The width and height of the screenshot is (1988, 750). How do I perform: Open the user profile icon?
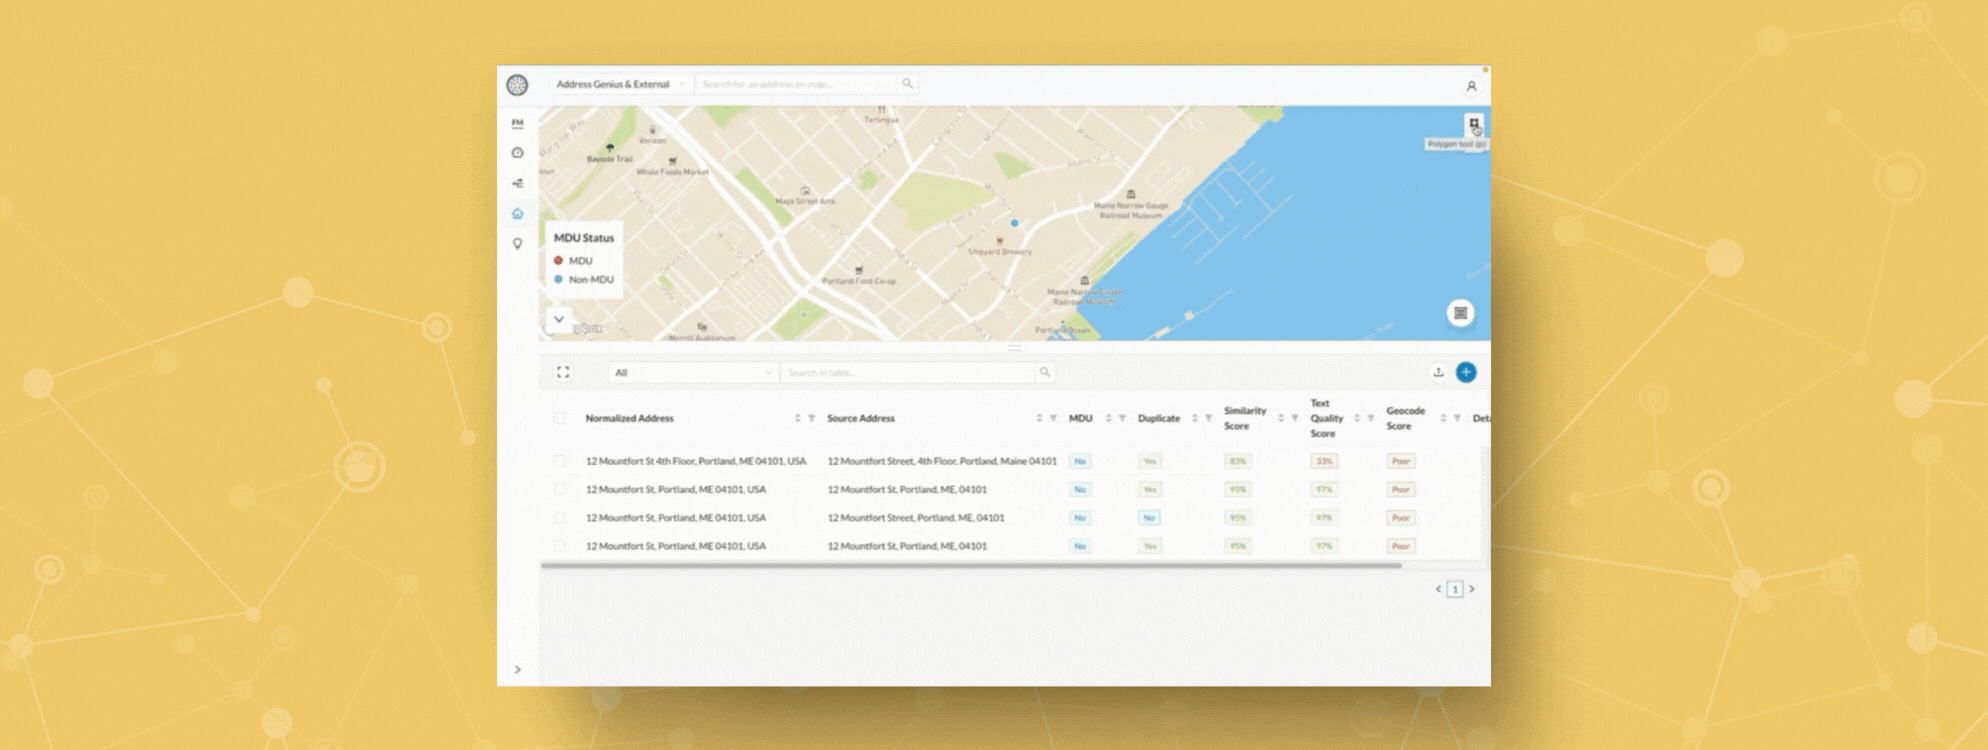1471,86
